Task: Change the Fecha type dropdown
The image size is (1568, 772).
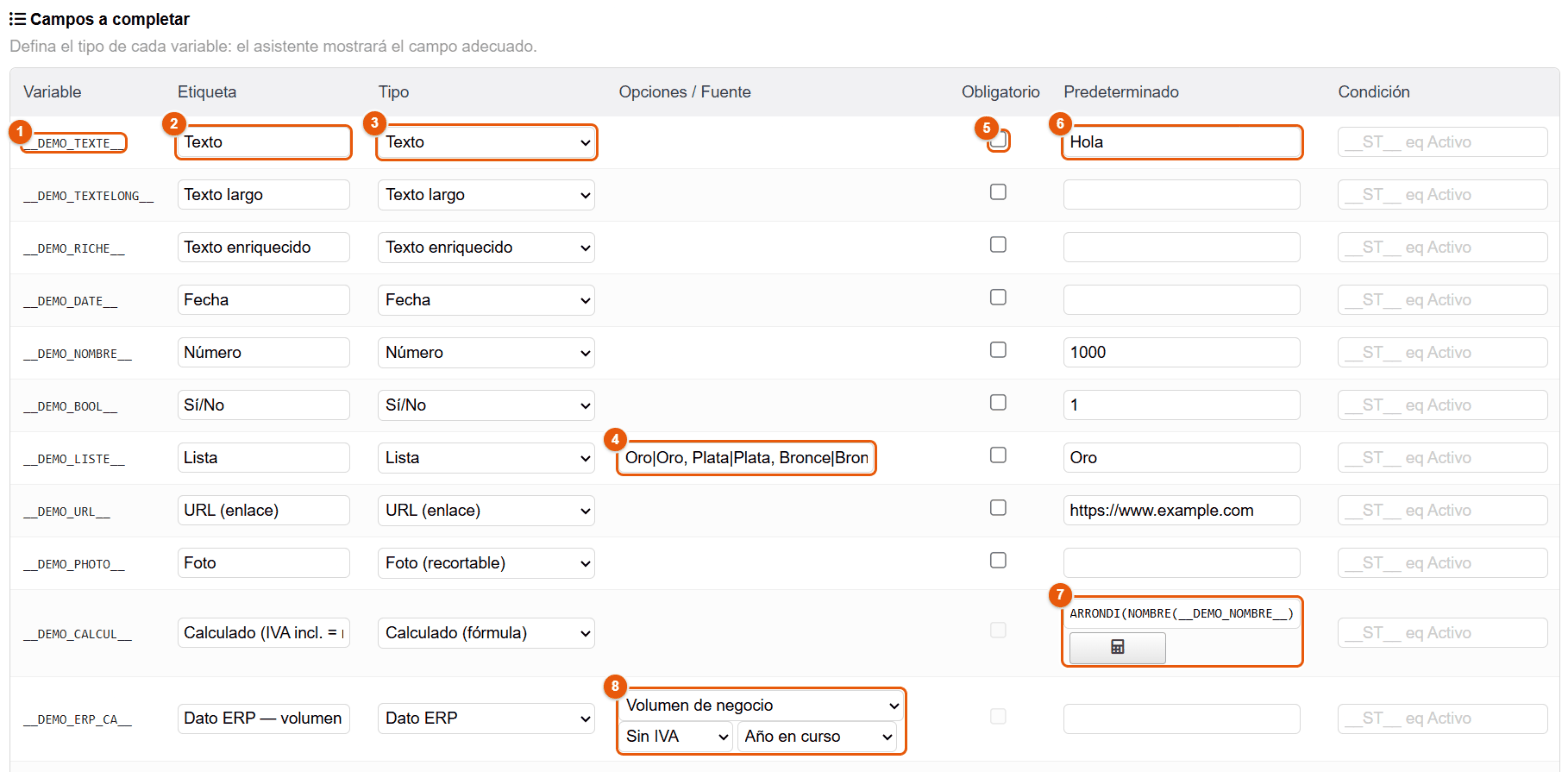Action: [x=486, y=300]
